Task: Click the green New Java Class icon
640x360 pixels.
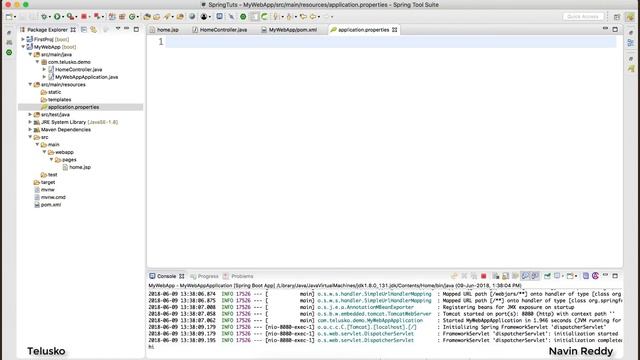Action: pyautogui.click(x=132, y=17)
